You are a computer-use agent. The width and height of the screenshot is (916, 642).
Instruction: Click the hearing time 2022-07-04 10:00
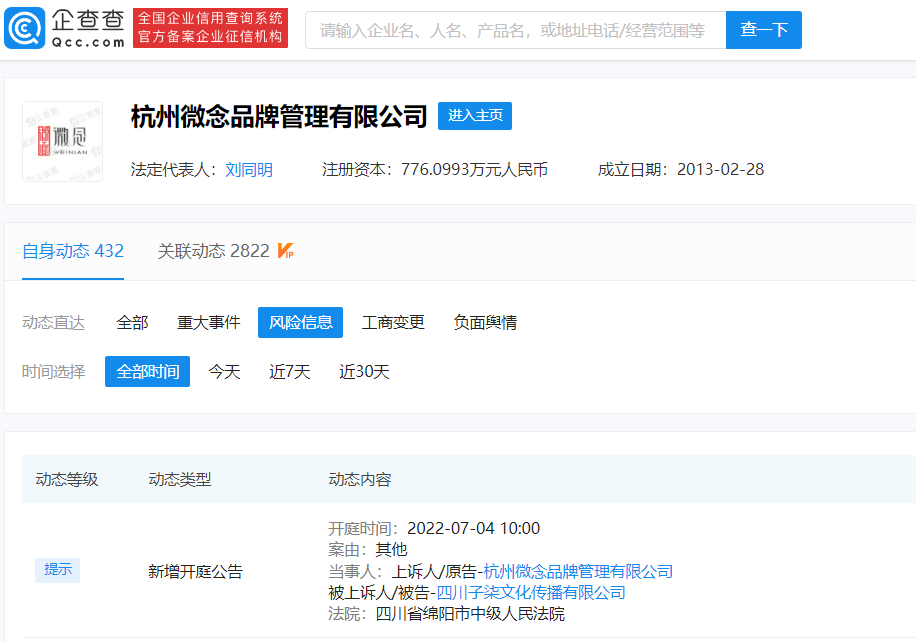[473, 528]
